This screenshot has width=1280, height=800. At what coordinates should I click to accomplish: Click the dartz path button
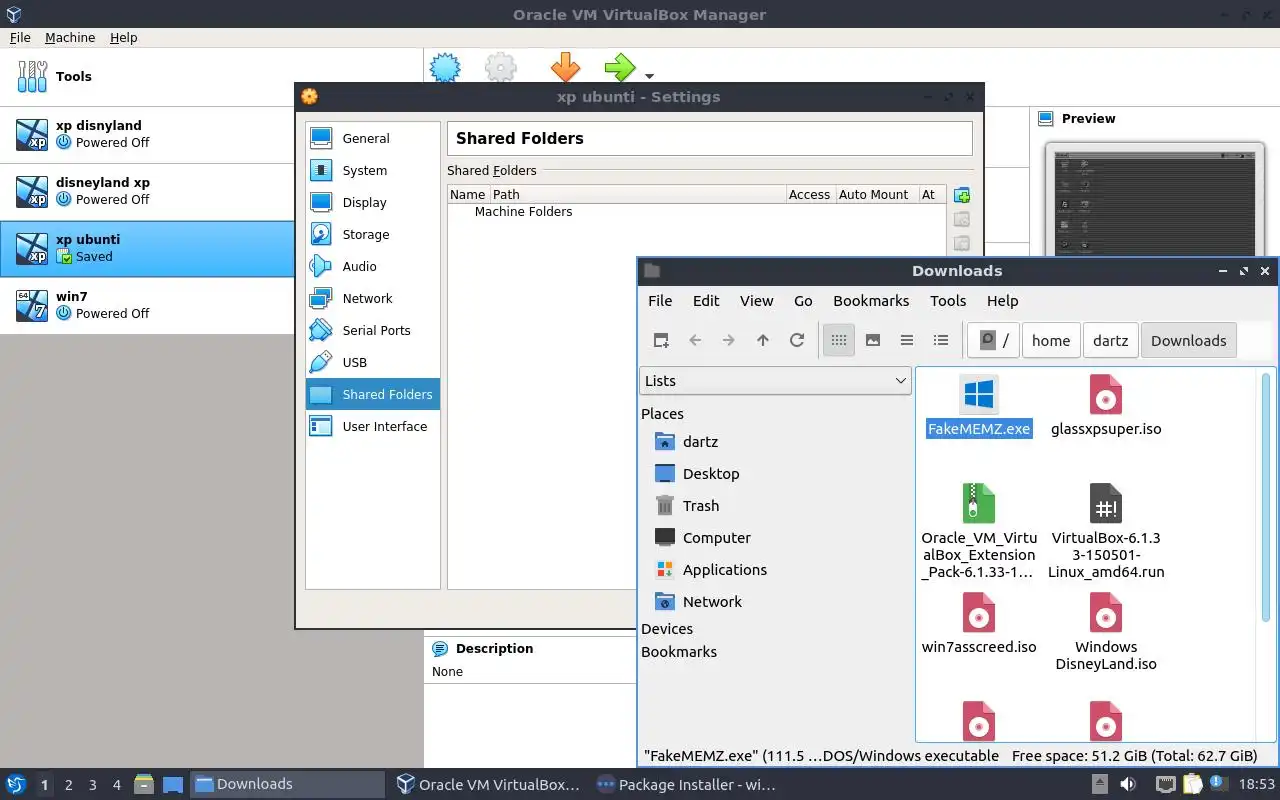[x=1110, y=340]
